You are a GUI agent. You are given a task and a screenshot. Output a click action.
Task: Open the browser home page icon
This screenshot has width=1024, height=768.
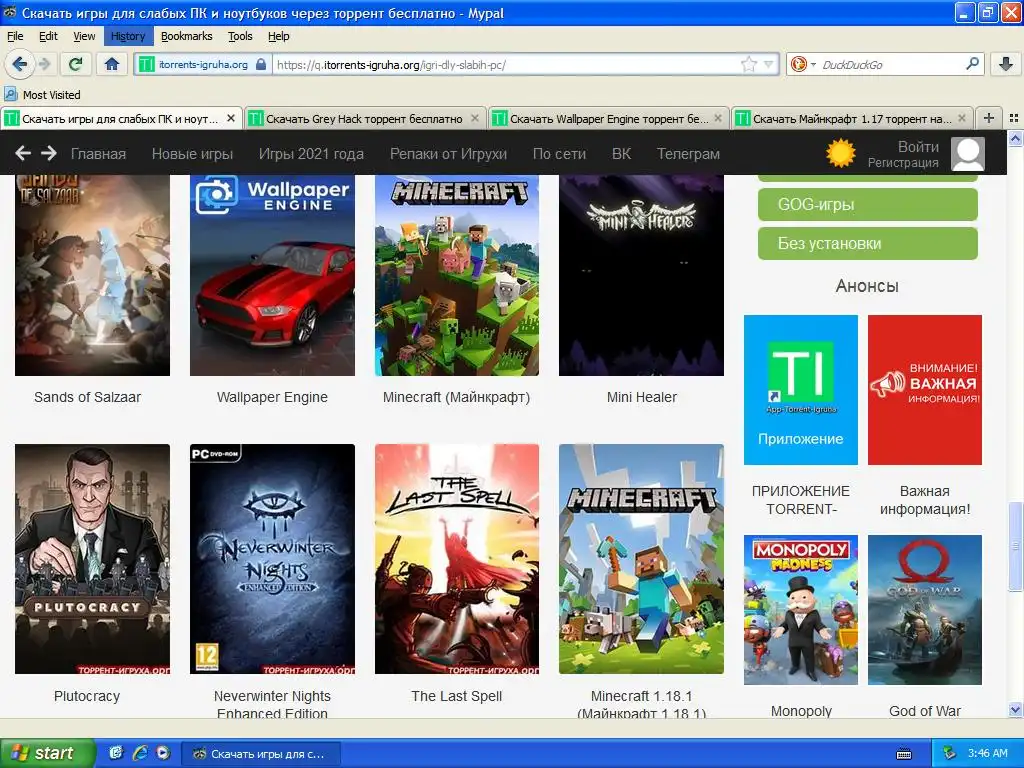pyautogui.click(x=112, y=64)
